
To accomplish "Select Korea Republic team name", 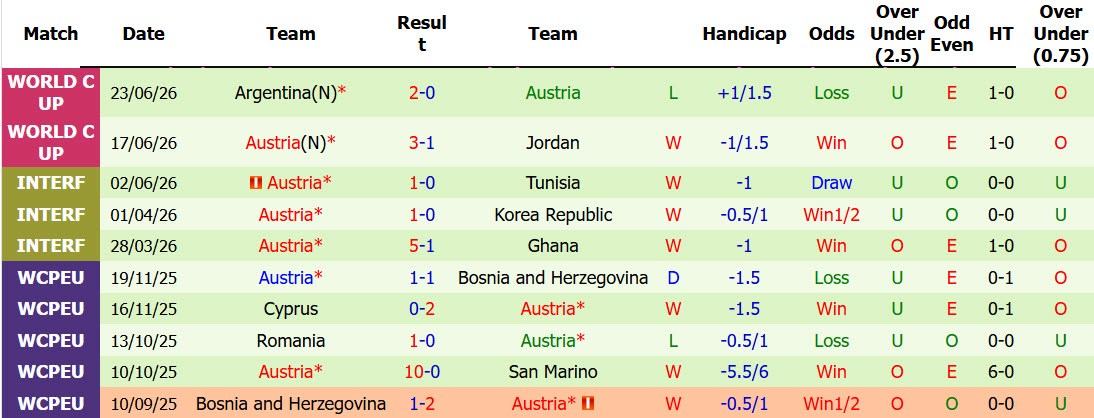I will [x=553, y=215].
